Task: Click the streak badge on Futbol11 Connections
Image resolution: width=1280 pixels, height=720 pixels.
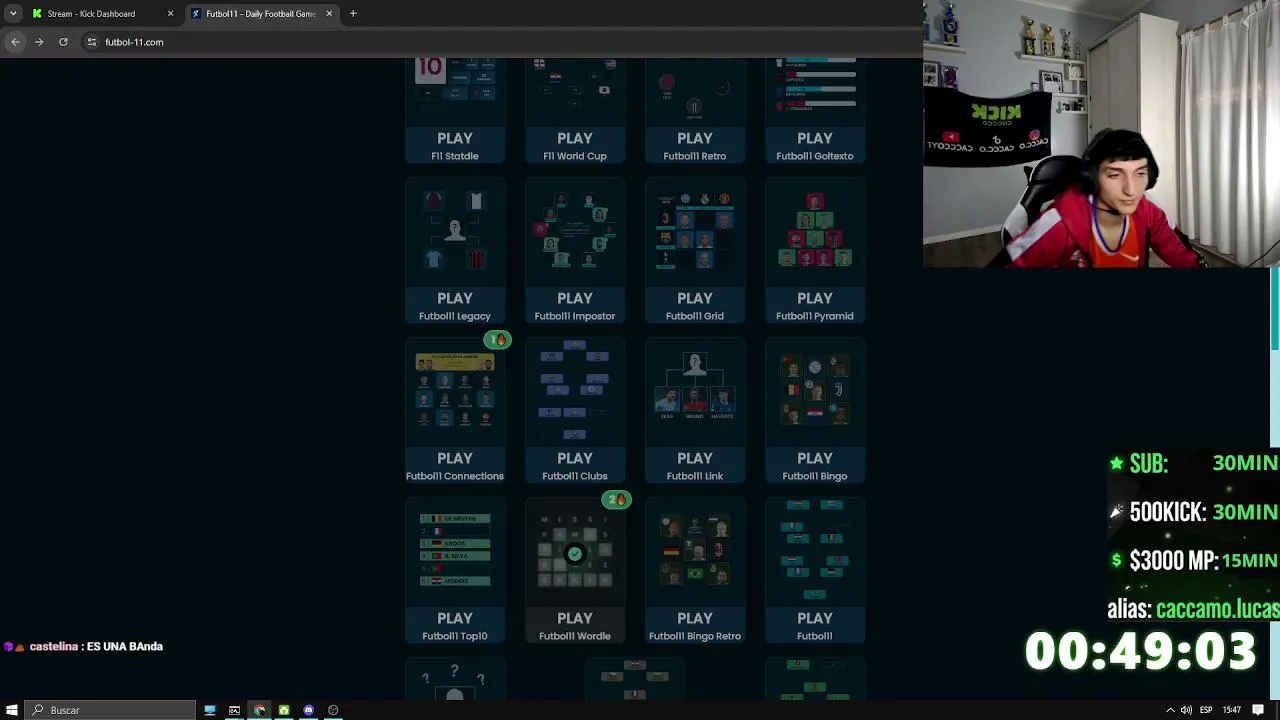Action: click(497, 340)
